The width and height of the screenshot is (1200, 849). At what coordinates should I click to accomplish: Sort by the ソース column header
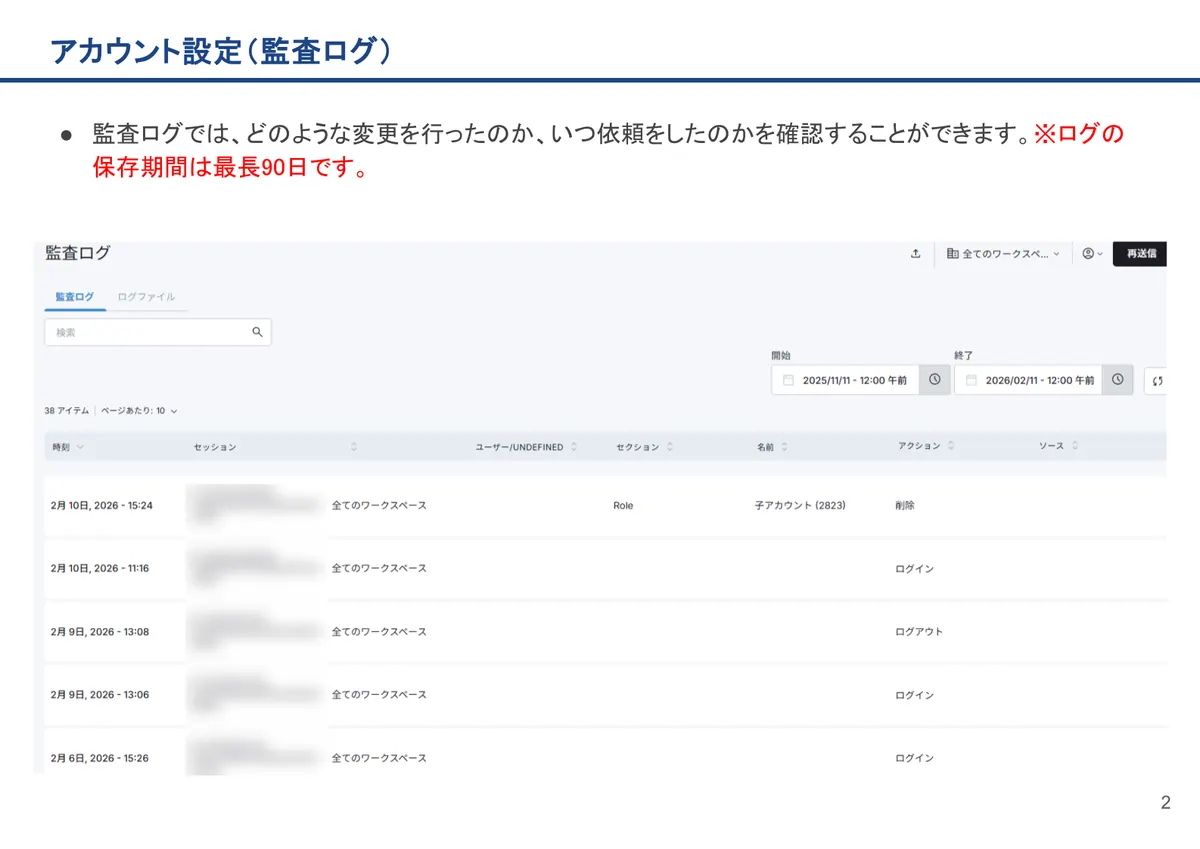click(1059, 446)
